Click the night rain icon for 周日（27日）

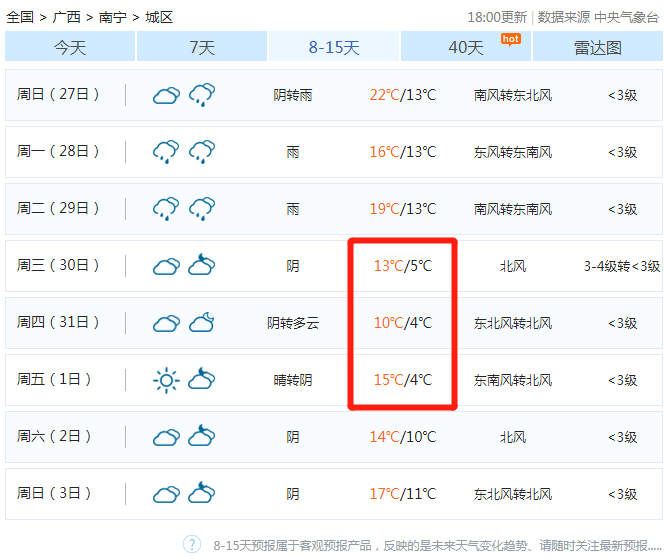click(x=202, y=95)
